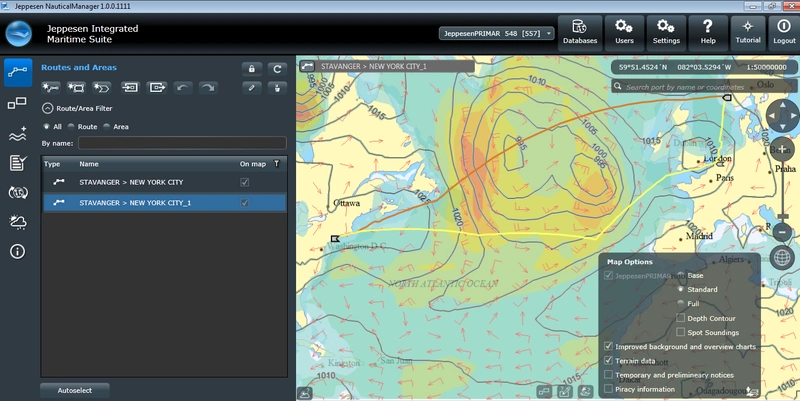Enable the Depth Contour checkbox
This screenshot has width=800, height=401.
[x=680, y=318]
